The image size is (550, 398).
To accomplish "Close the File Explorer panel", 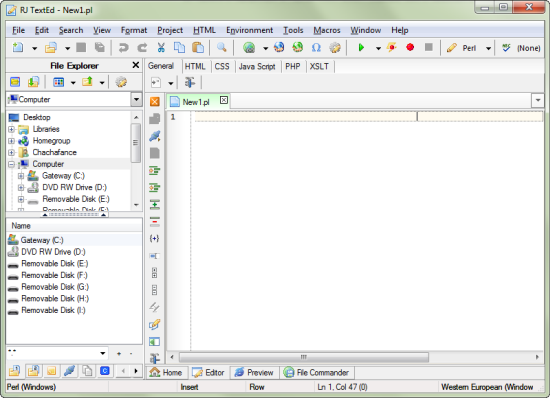I will [x=135, y=65].
